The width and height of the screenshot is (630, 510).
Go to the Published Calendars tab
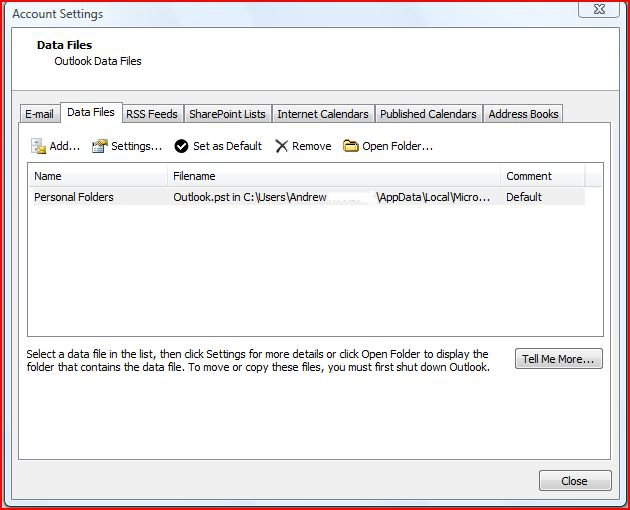tap(428, 114)
